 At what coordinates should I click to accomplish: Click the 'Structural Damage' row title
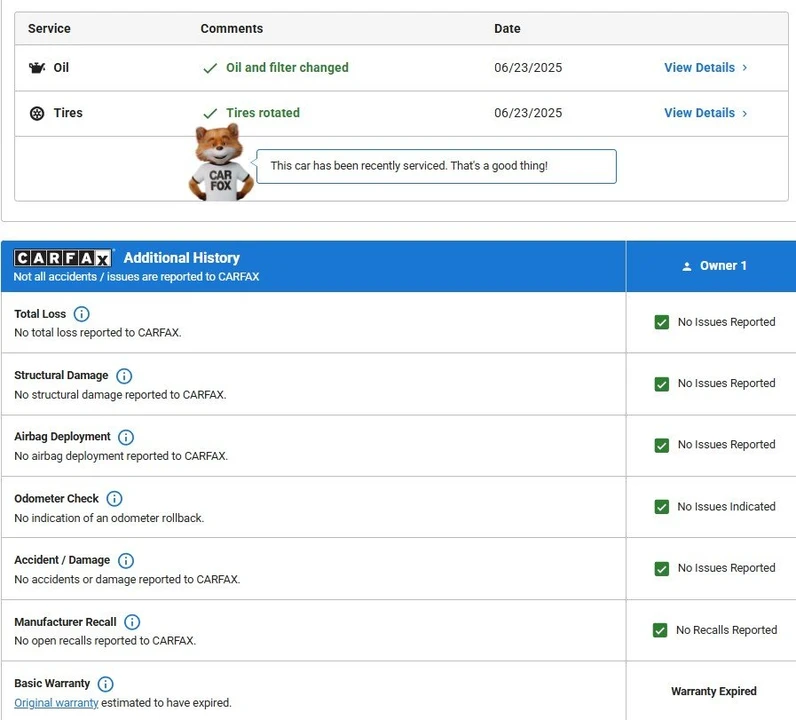(61, 375)
